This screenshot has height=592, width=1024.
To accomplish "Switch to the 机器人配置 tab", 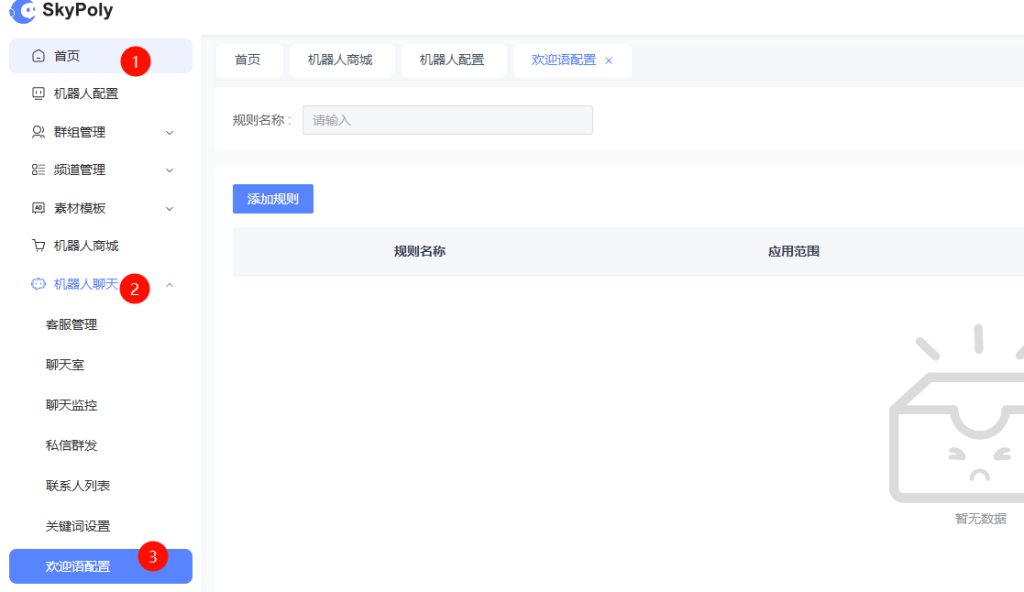I will click(451, 60).
